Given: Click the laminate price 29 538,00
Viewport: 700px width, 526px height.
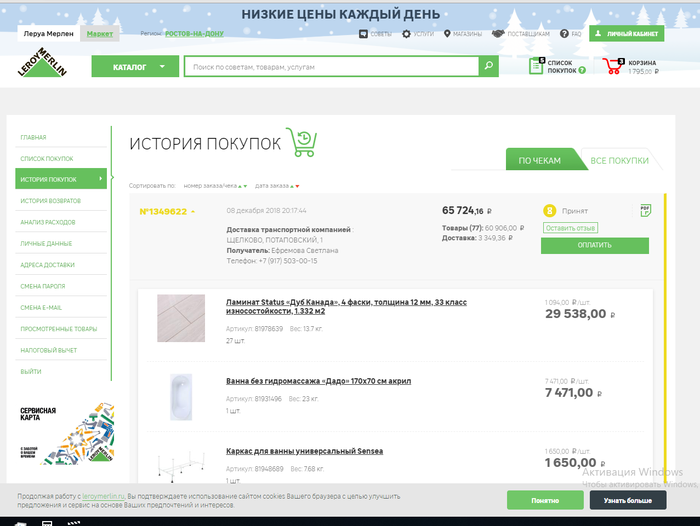Looking at the screenshot, I should [580, 314].
